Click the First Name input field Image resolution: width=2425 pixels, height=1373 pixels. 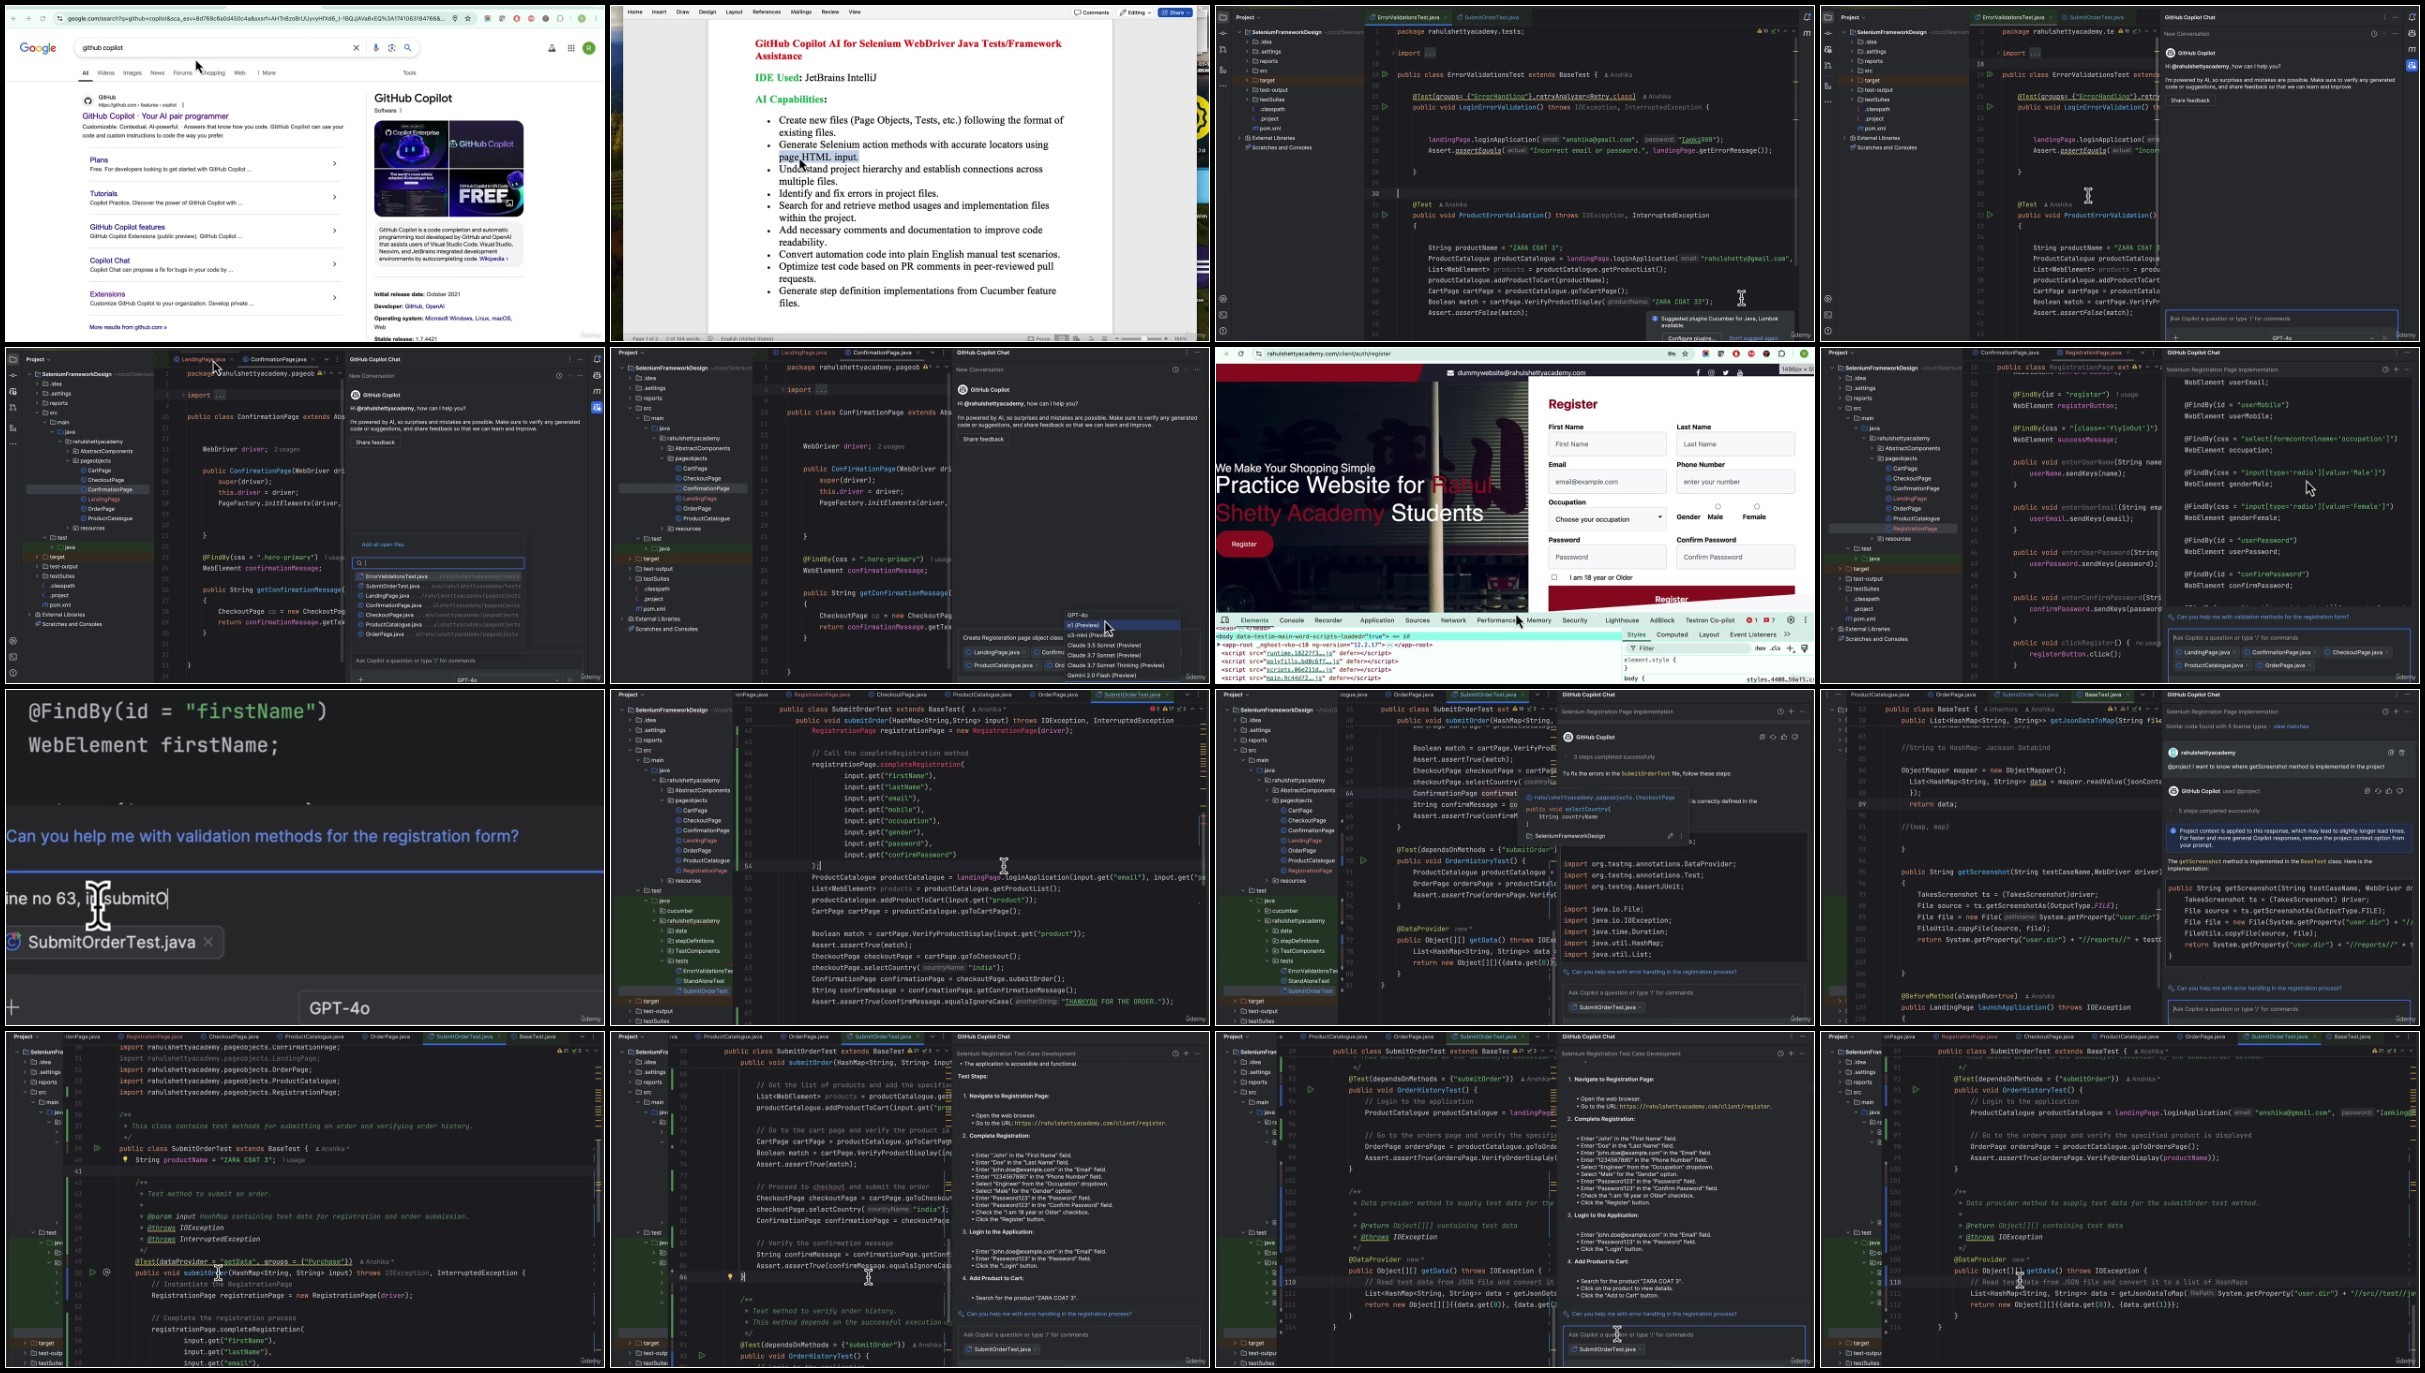[1607, 444]
